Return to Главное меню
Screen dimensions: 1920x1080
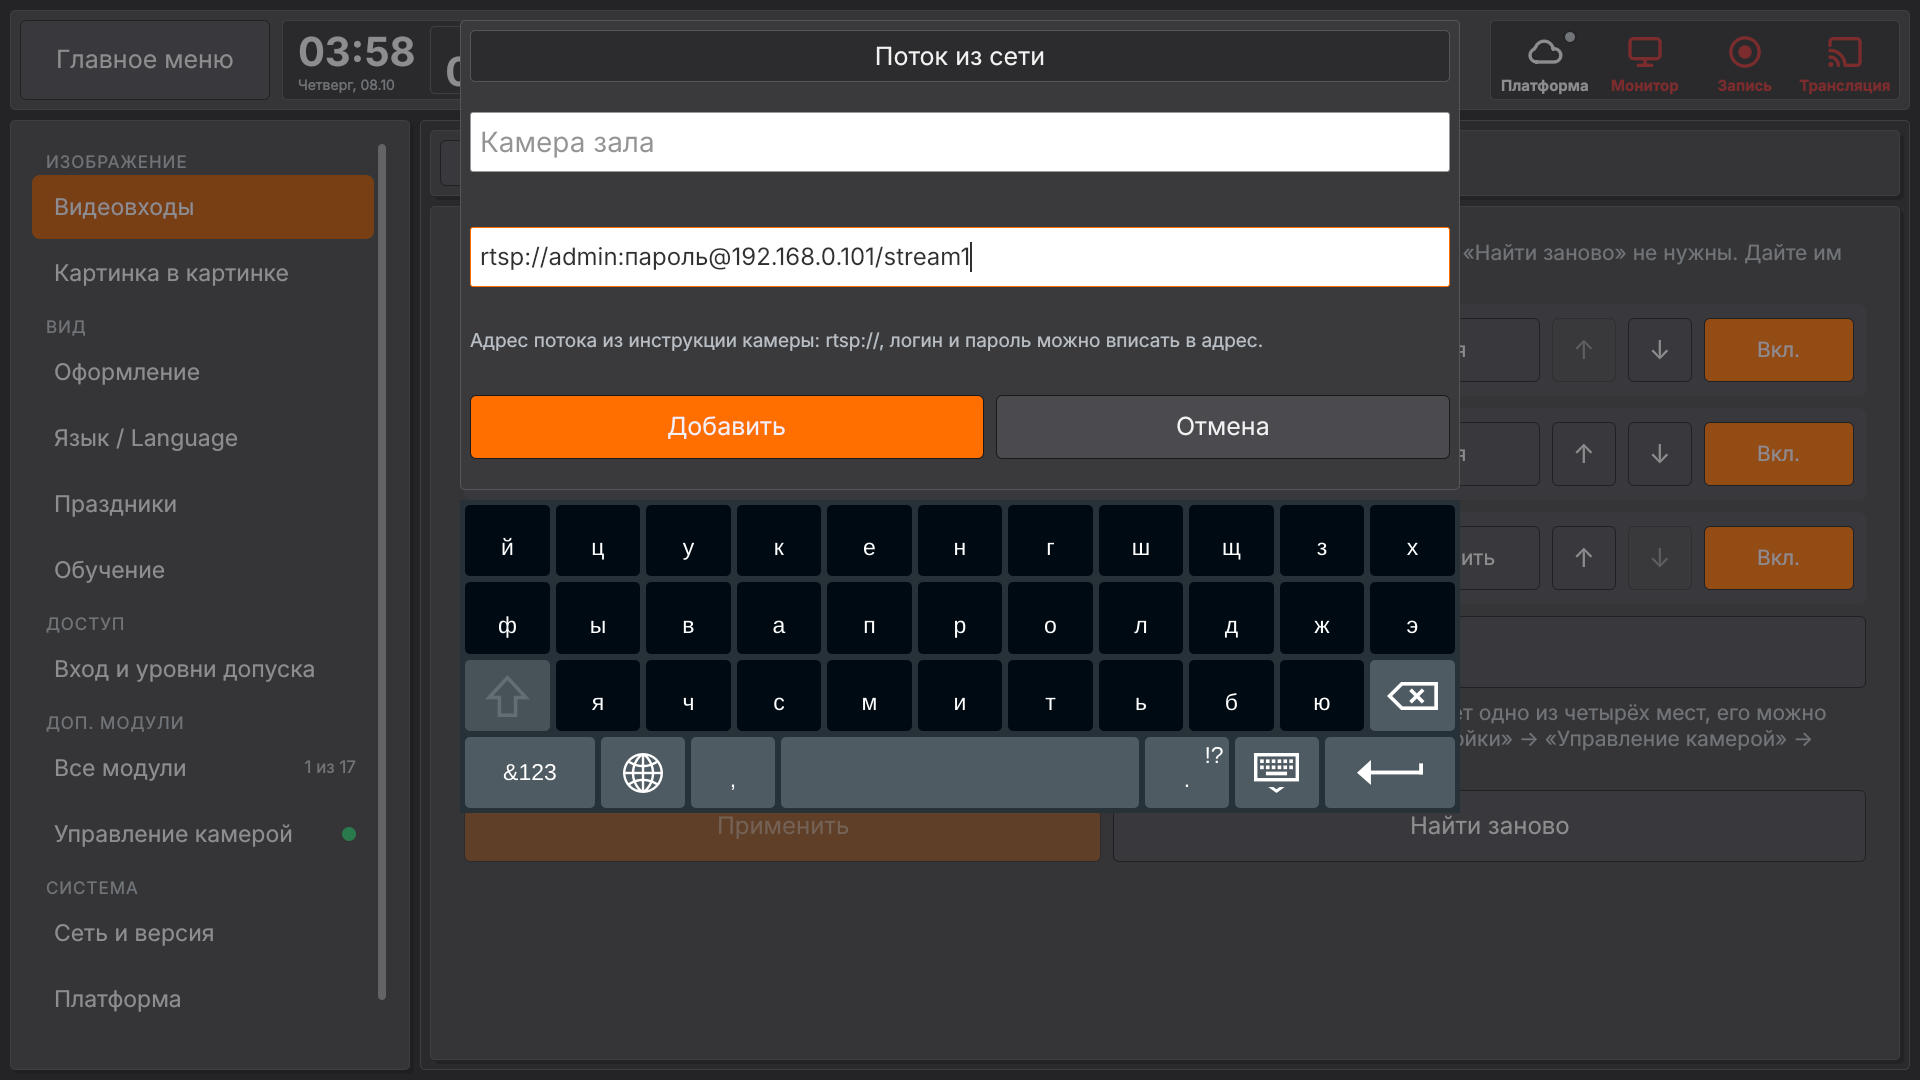point(145,60)
